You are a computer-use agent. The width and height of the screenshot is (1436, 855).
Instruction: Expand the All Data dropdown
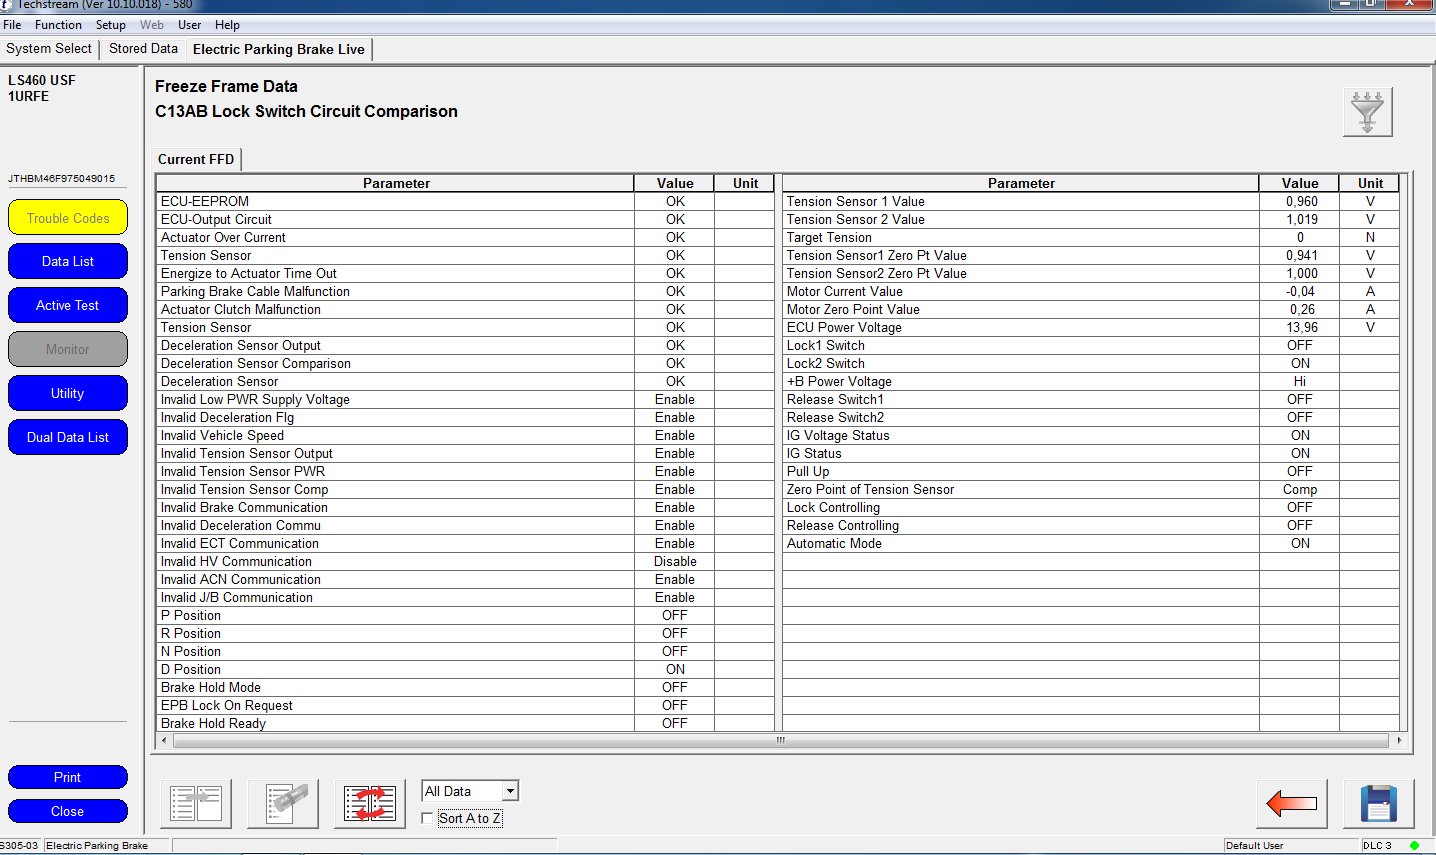(x=510, y=791)
